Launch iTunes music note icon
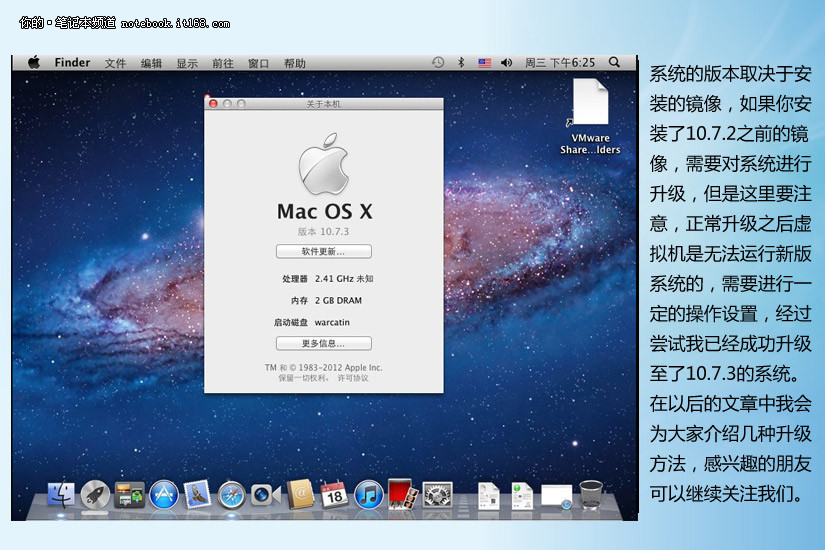 [369, 495]
